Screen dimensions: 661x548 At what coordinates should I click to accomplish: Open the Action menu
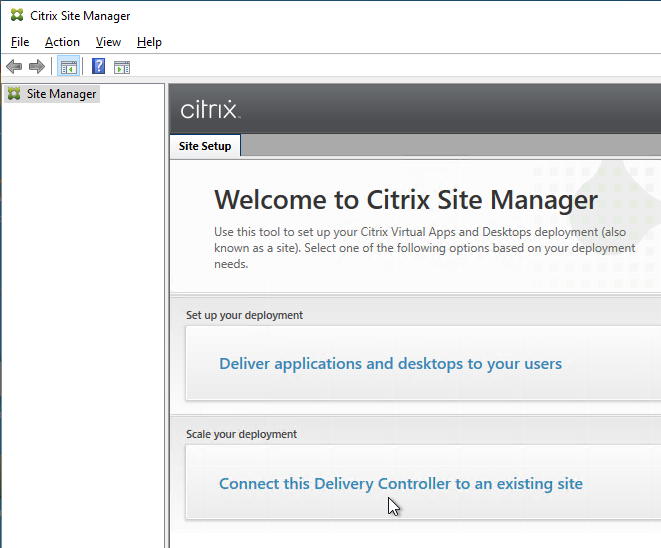point(62,42)
